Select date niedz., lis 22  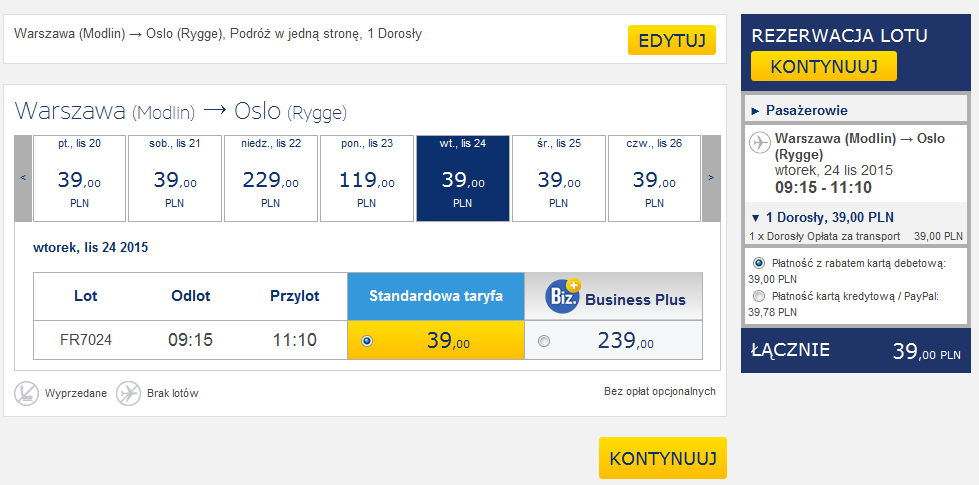click(x=271, y=178)
